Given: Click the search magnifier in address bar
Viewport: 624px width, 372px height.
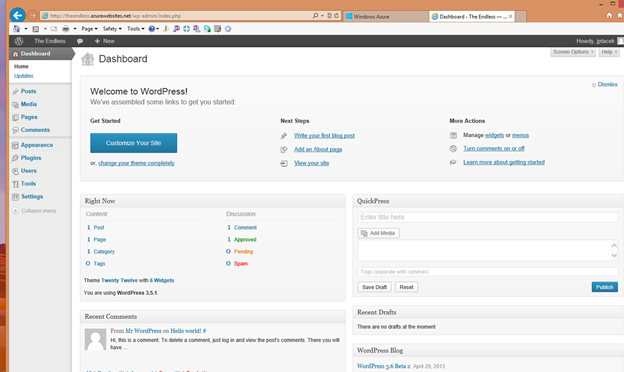Looking at the screenshot, I should tap(315, 16).
